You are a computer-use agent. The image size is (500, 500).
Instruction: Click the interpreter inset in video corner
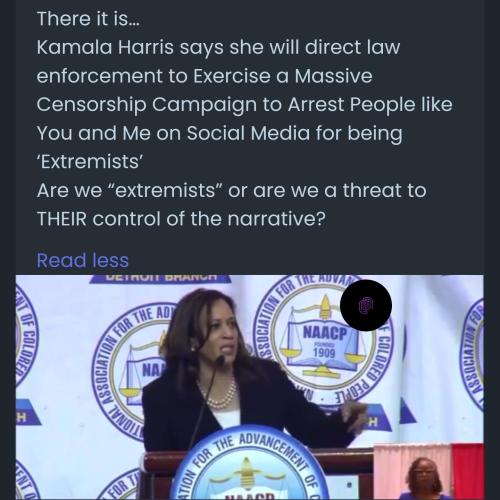(428, 471)
